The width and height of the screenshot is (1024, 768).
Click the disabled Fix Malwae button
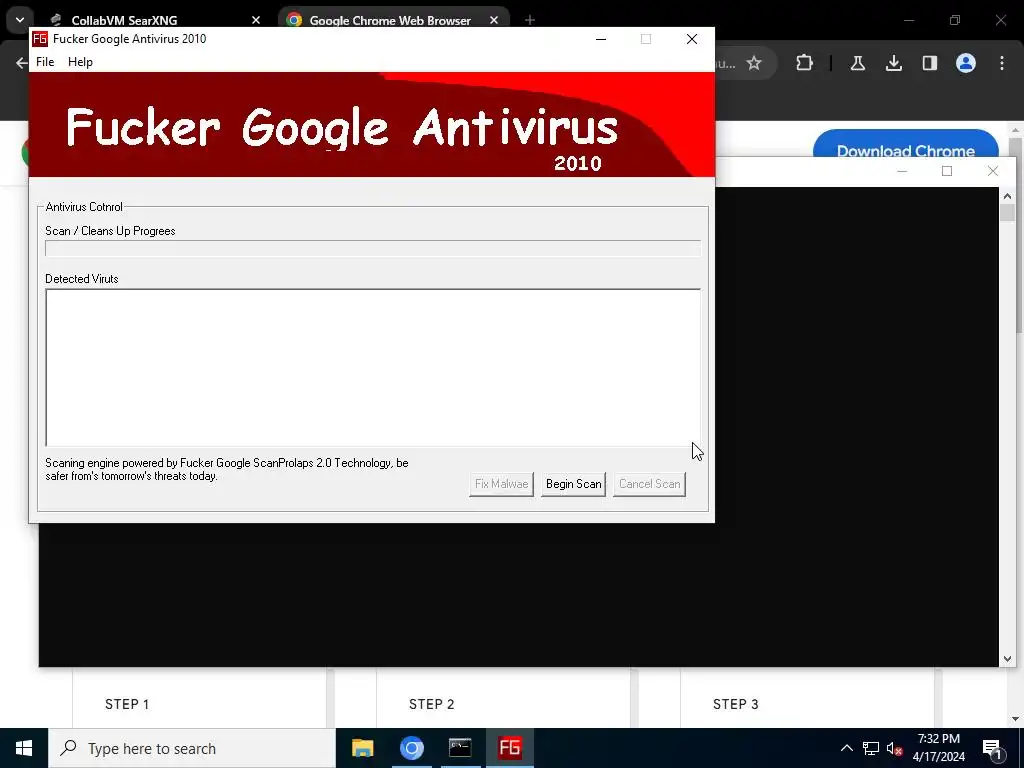coord(502,484)
